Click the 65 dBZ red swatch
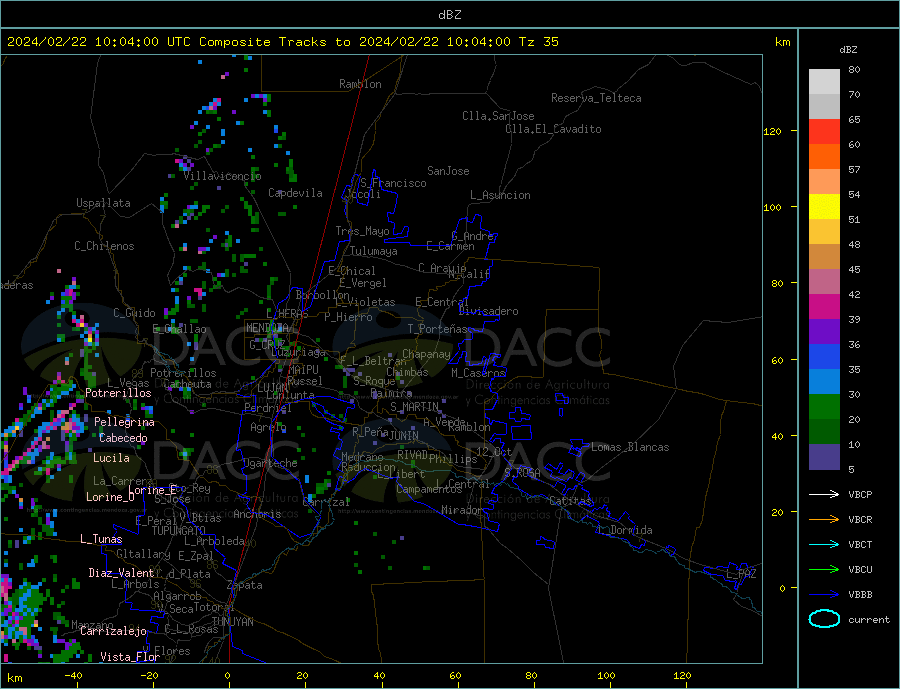Viewport: 900px width, 689px height. tap(824, 131)
